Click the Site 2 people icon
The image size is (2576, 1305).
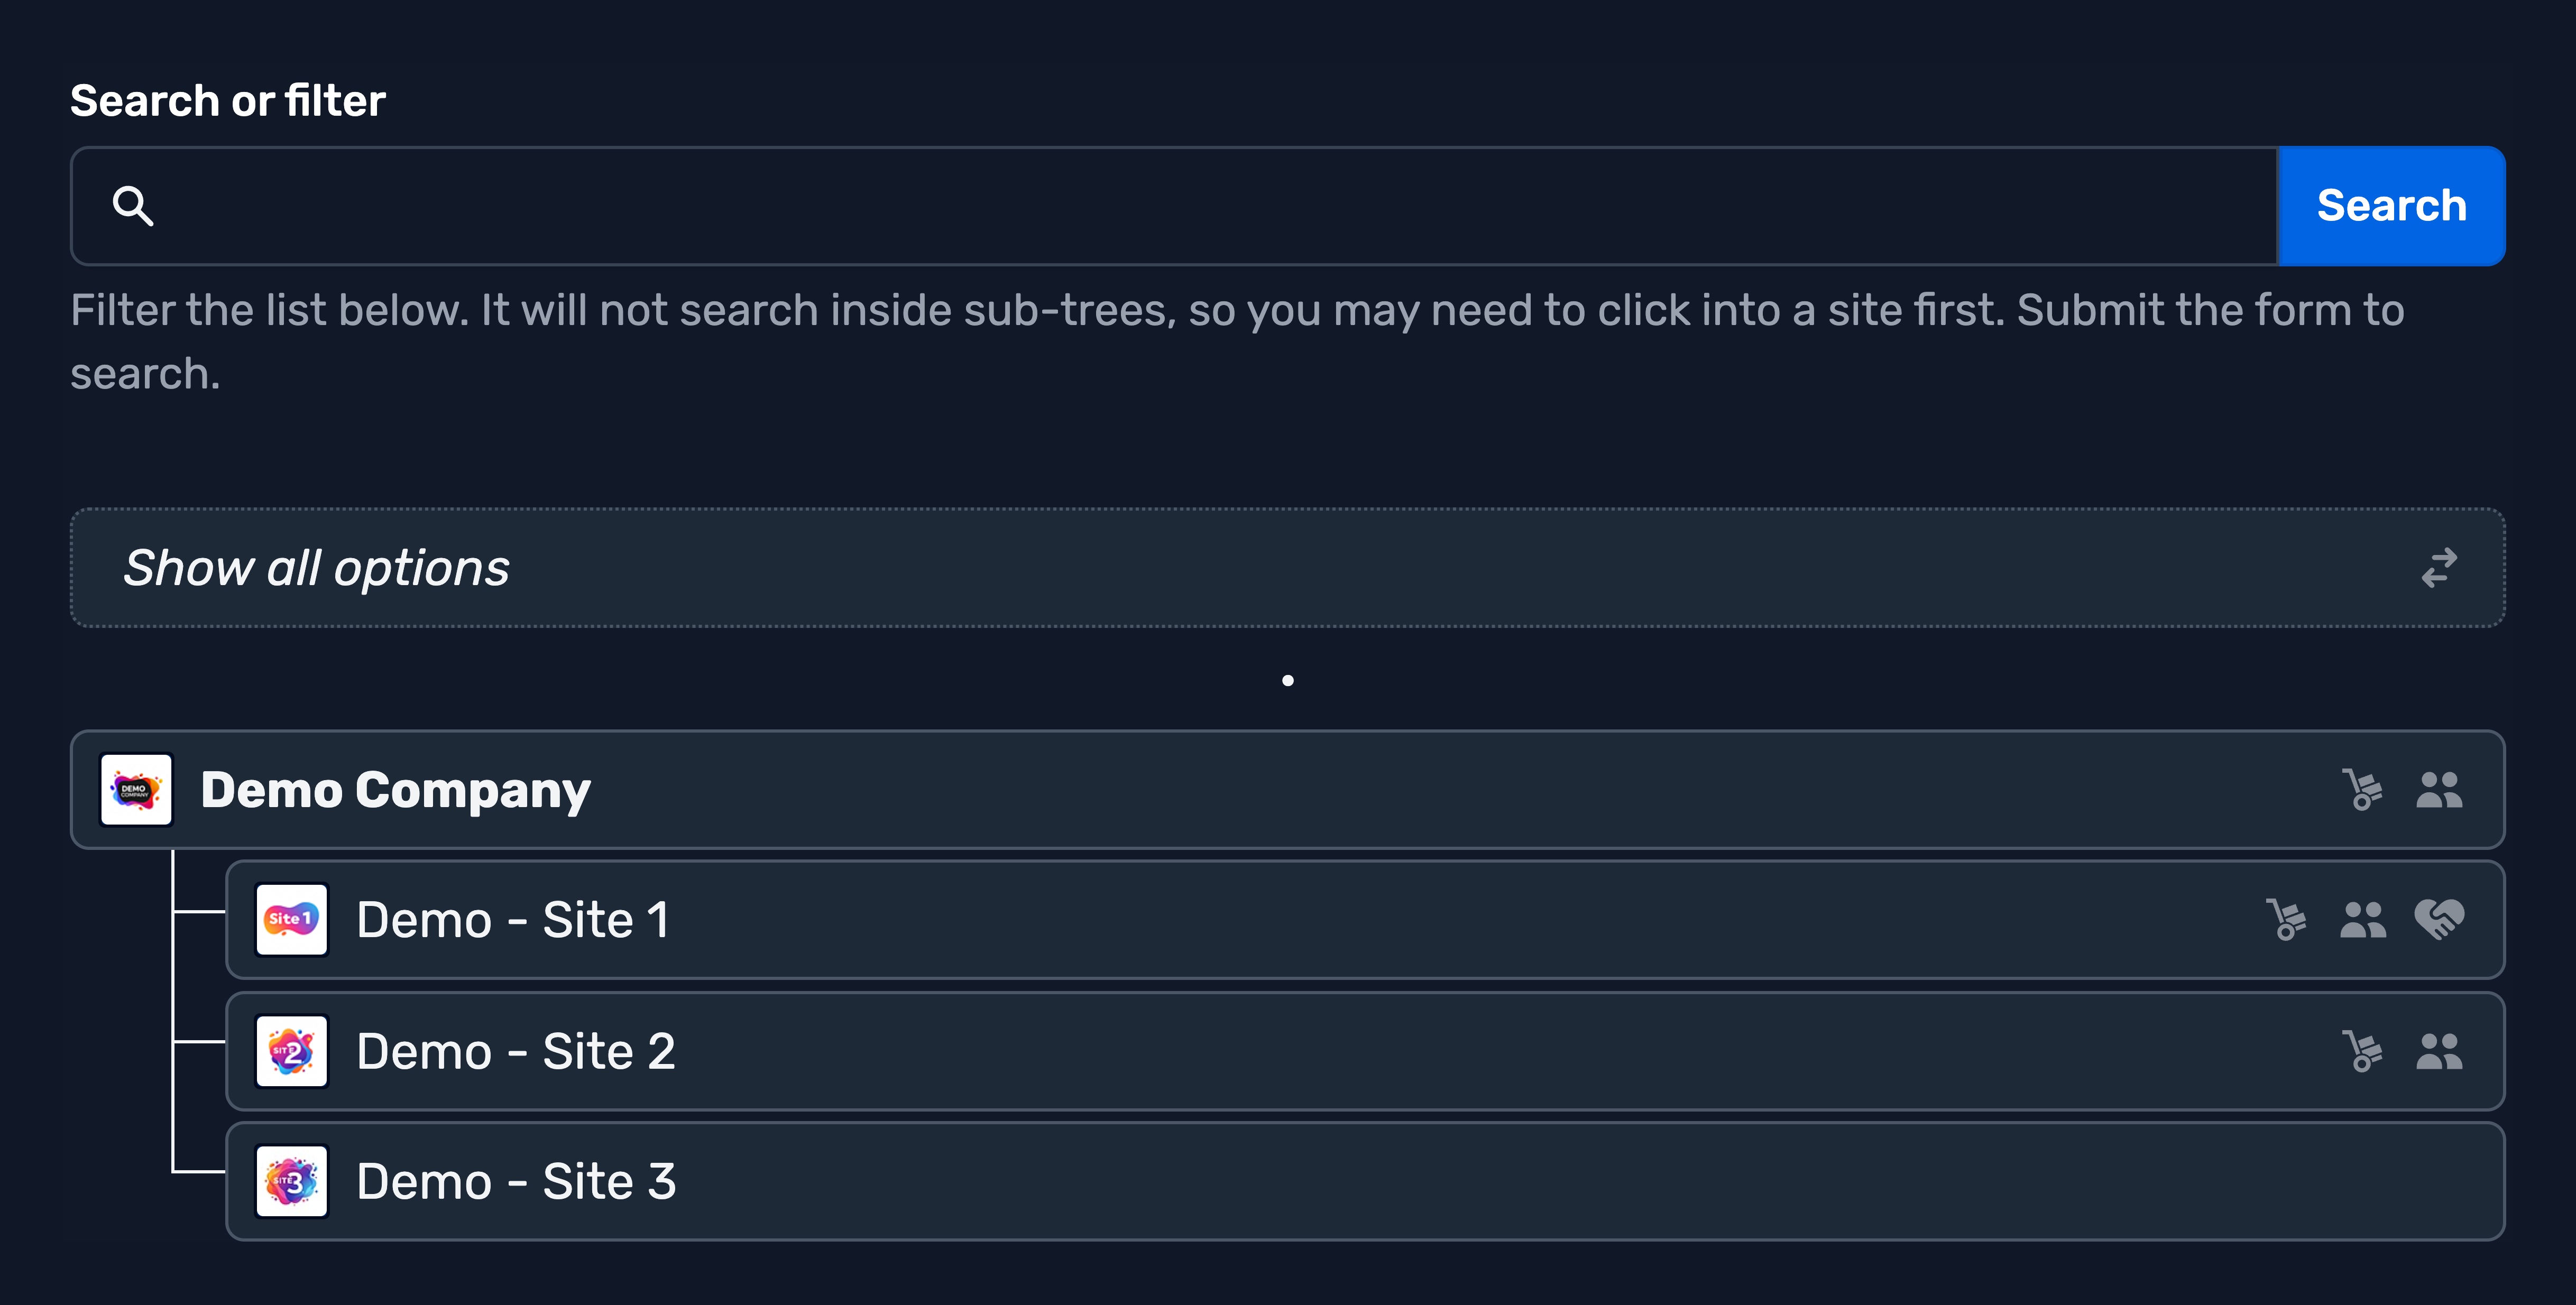pos(2439,1051)
